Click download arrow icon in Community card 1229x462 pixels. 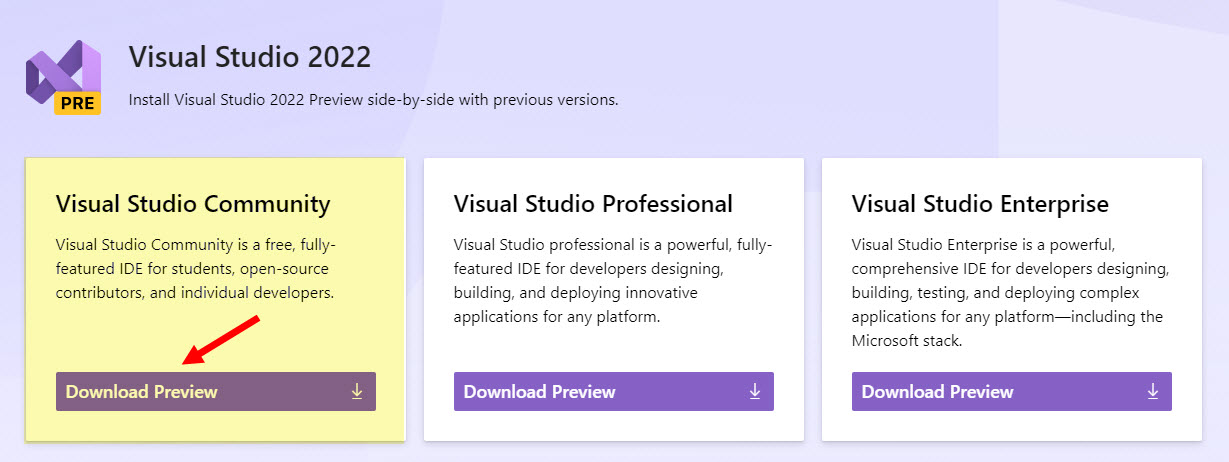357,392
